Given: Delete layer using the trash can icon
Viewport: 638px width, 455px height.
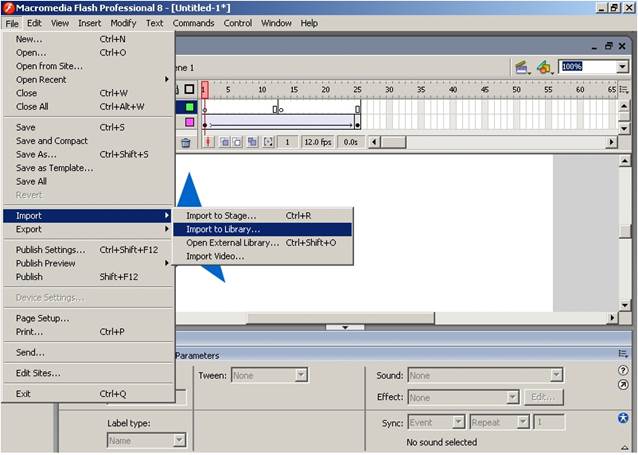Looking at the screenshot, I should coord(186,142).
